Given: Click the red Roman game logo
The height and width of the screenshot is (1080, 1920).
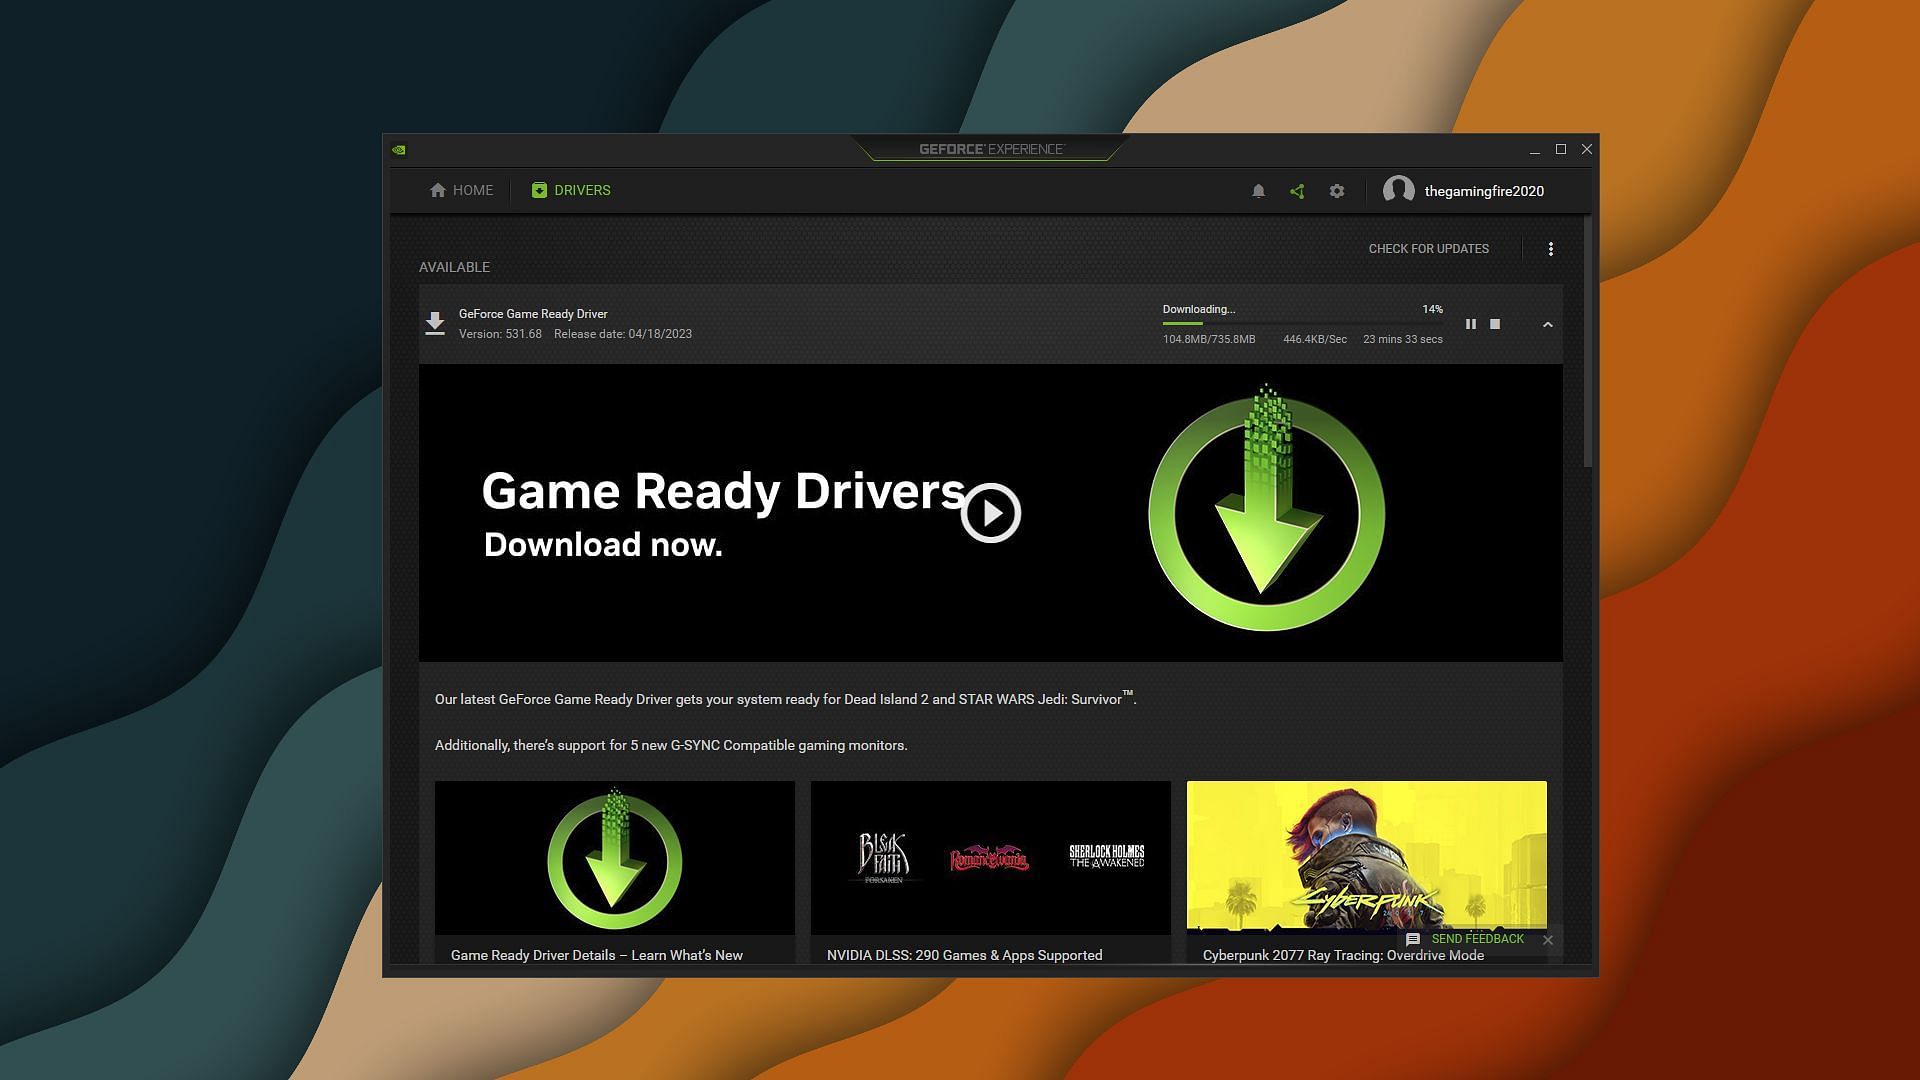Looking at the screenshot, I should (989, 858).
